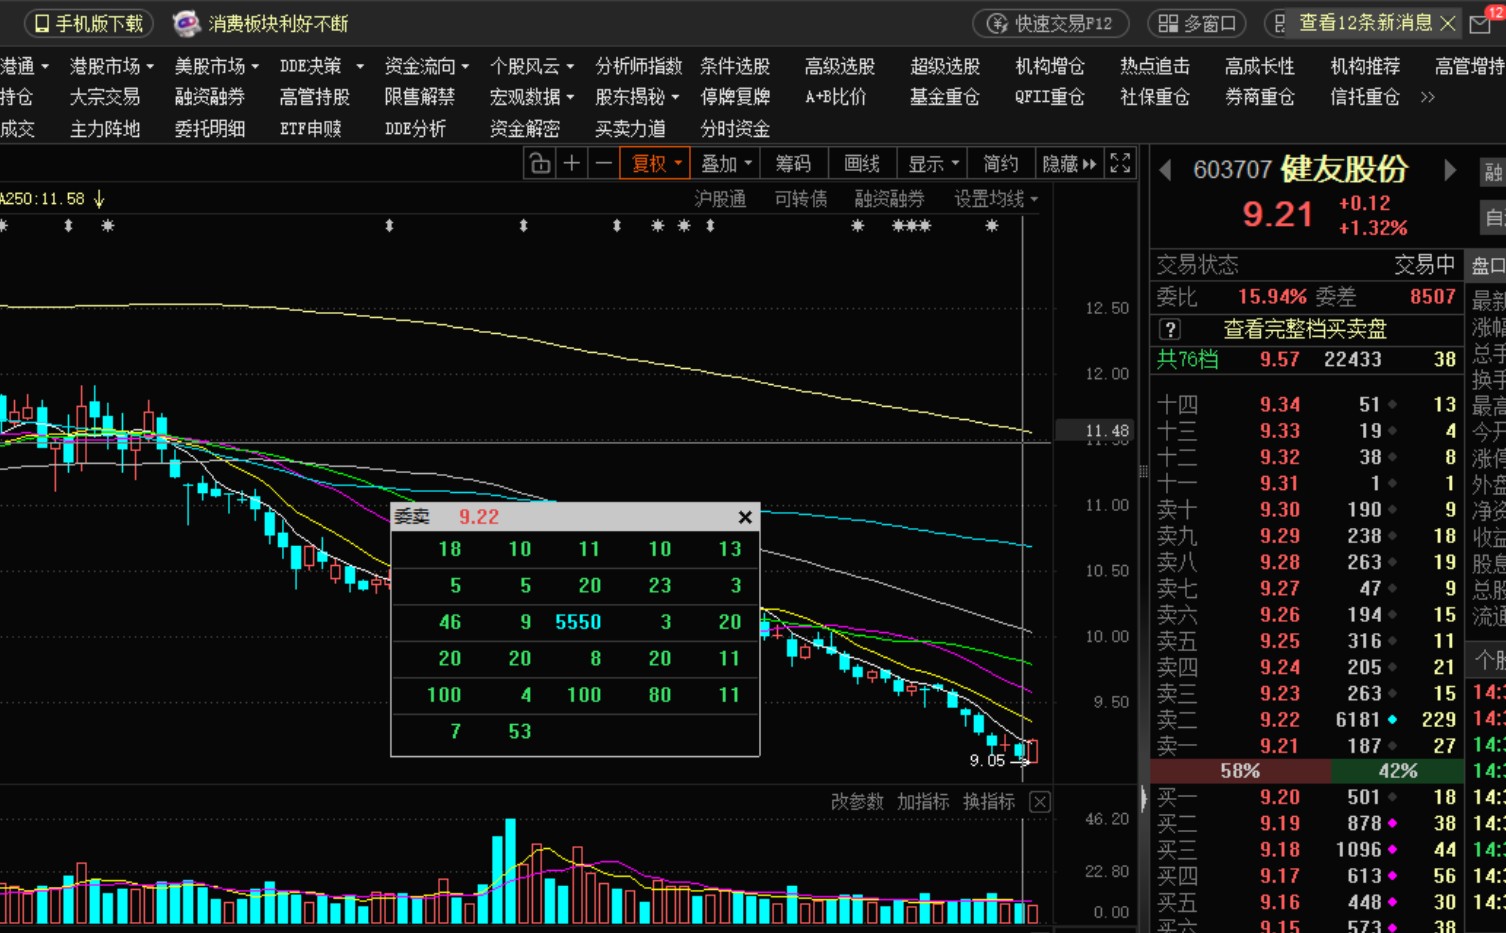Click the 盘口 side tab

coord(1487,265)
